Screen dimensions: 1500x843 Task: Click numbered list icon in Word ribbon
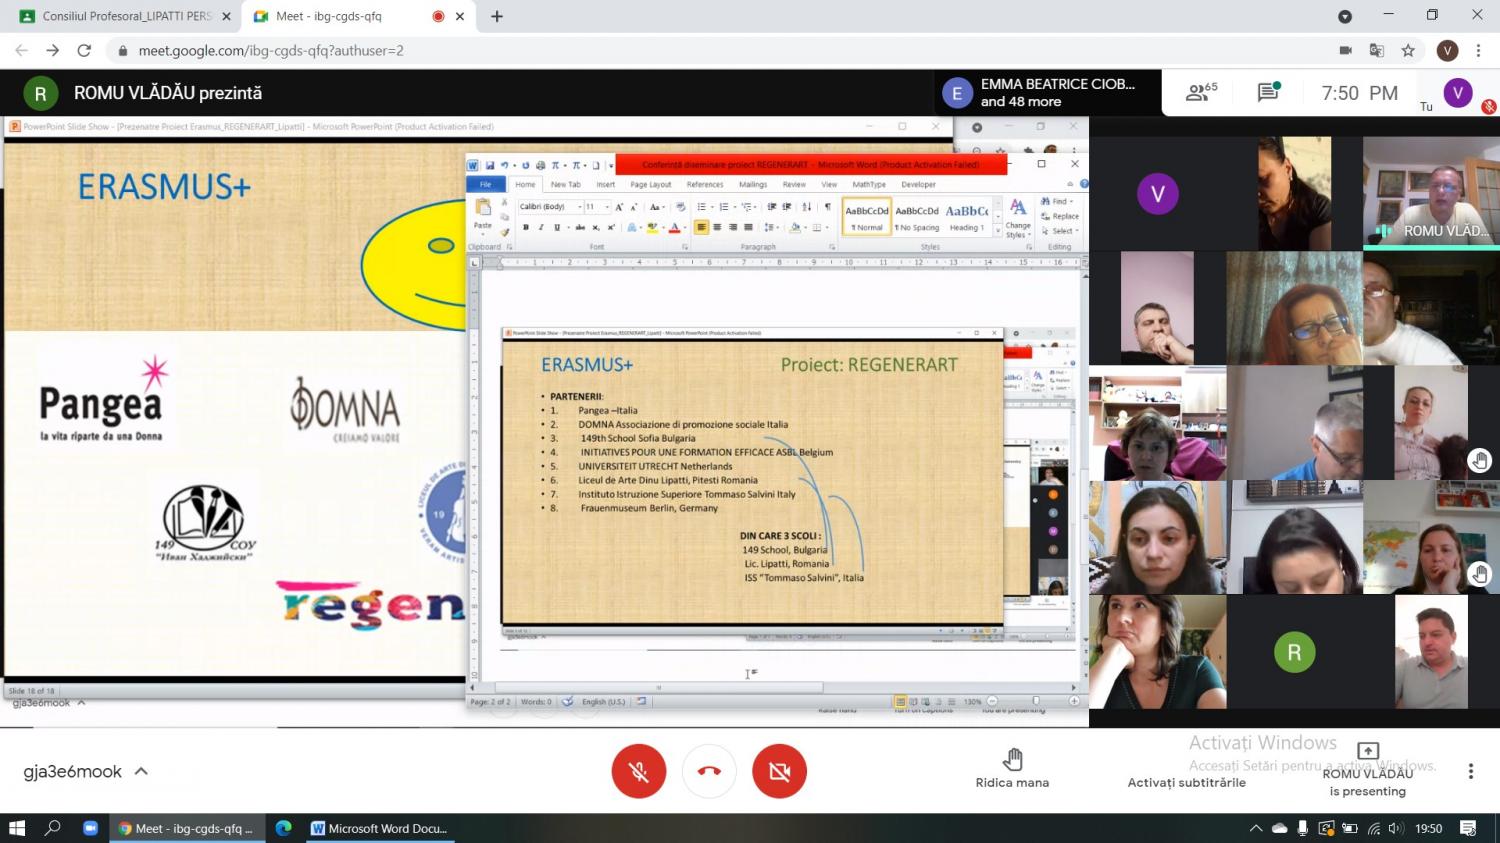pyautogui.click(x=724, y=207)
